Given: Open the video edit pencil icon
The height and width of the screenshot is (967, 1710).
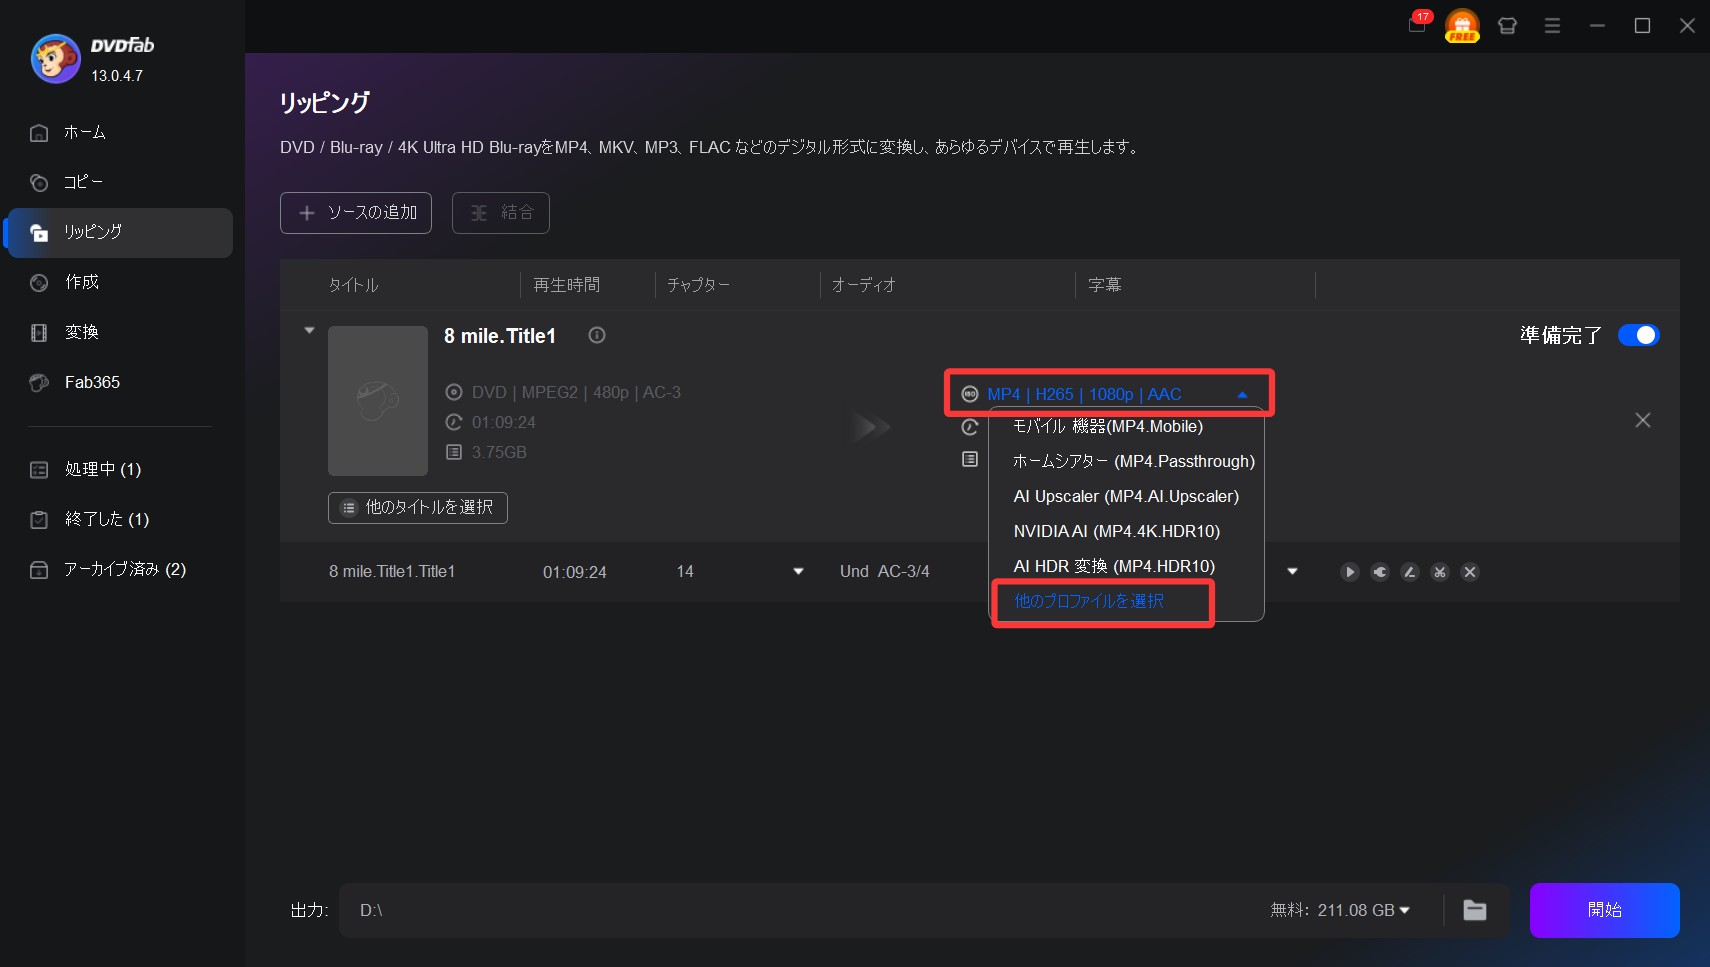Looking at the screenshot, I should point(1410,572).
